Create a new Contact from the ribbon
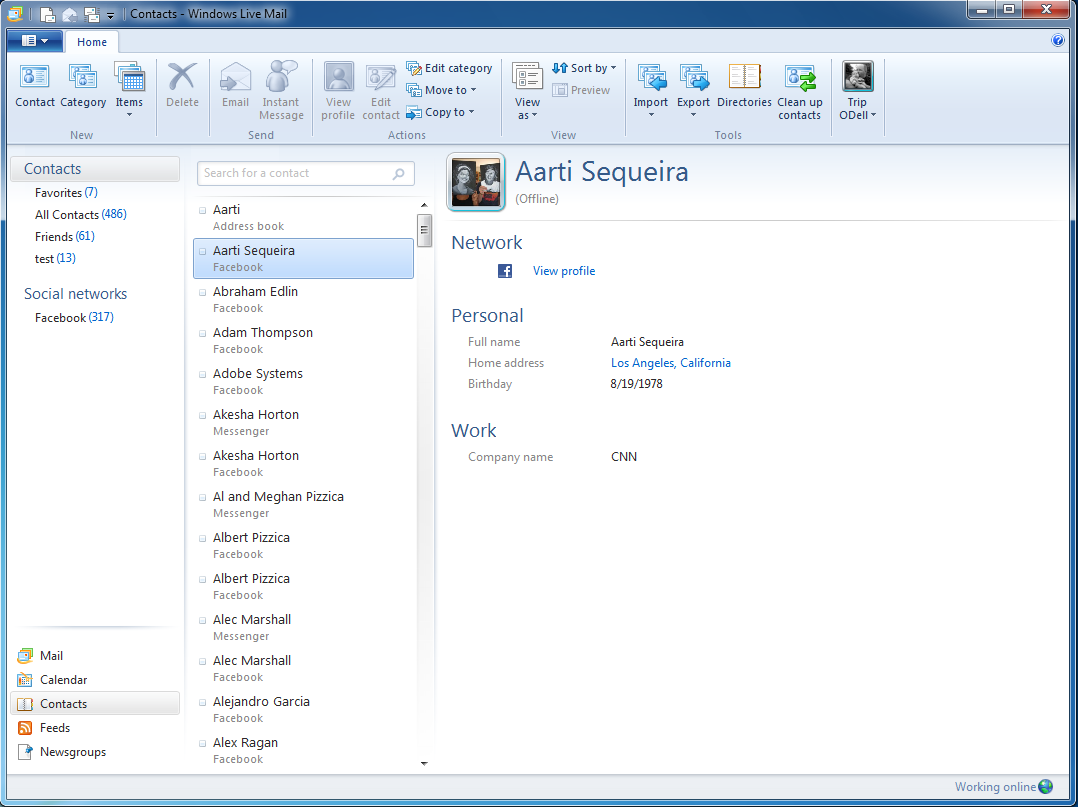 click(x=34, y=85)
